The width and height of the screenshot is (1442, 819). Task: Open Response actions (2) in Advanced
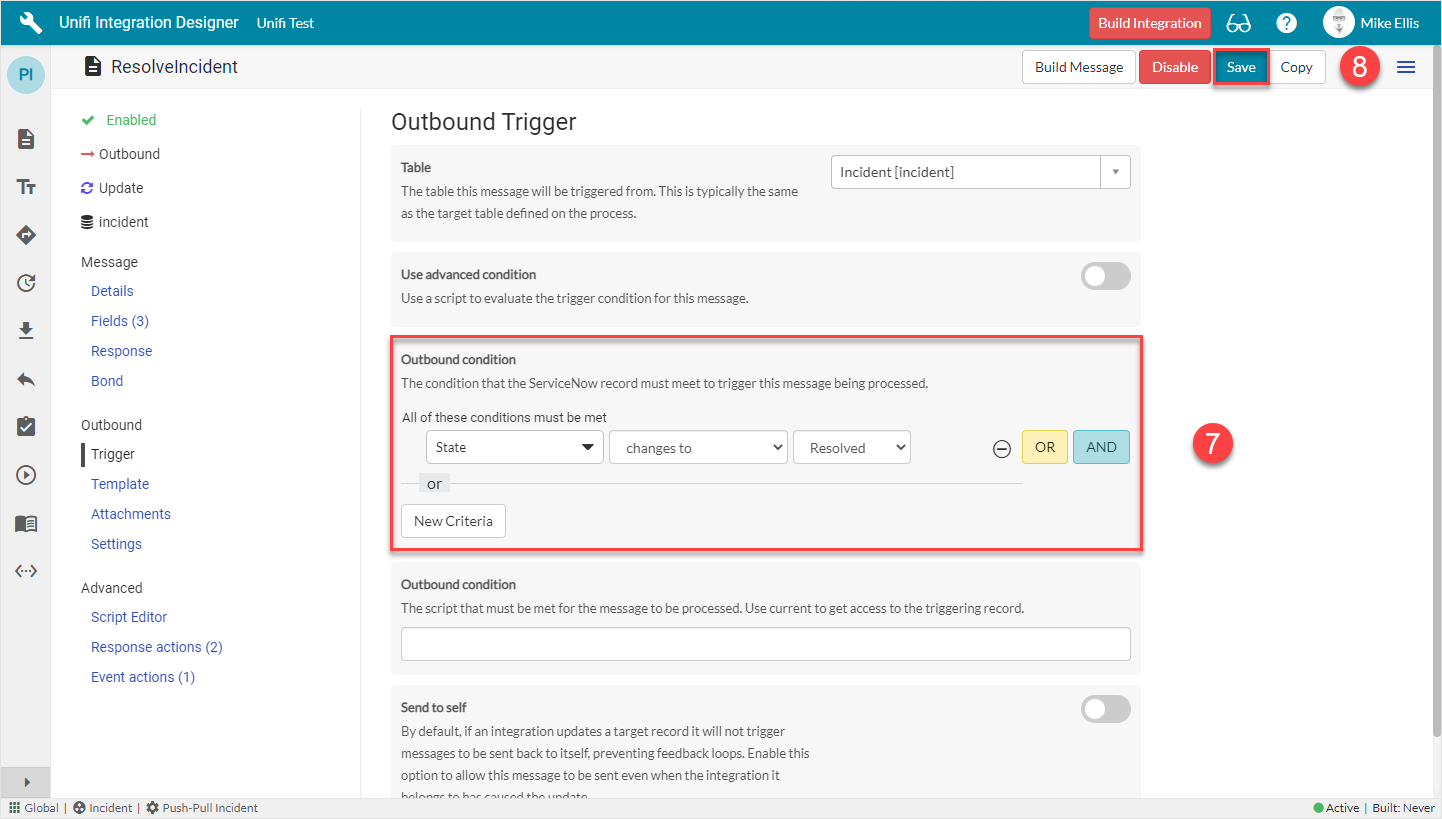[x=156, y=647]
